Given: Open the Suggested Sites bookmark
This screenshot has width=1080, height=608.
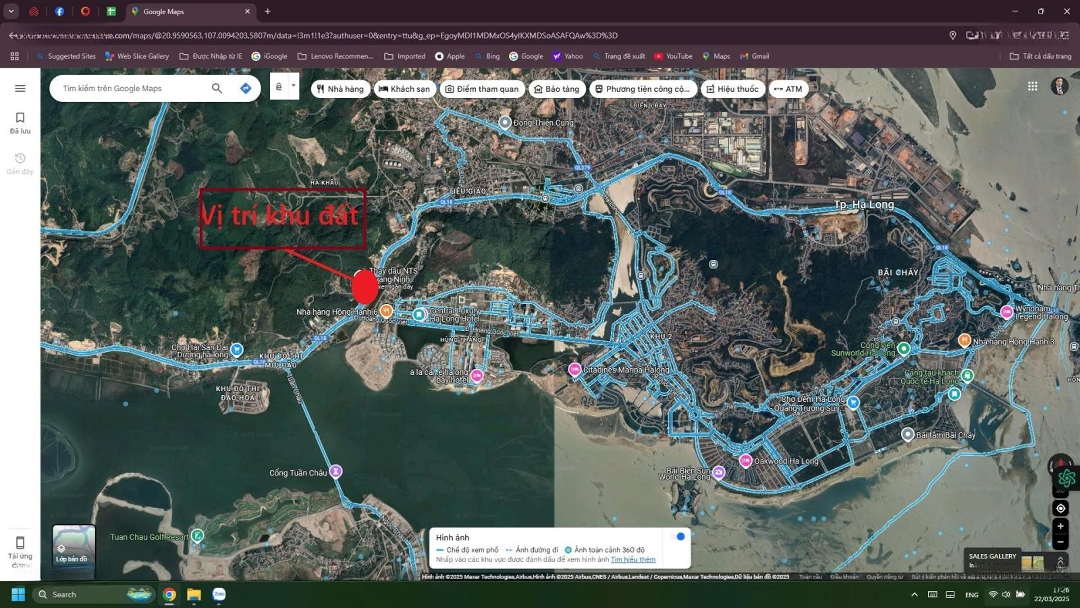Looking at the screenshot, I should (66, 56).
